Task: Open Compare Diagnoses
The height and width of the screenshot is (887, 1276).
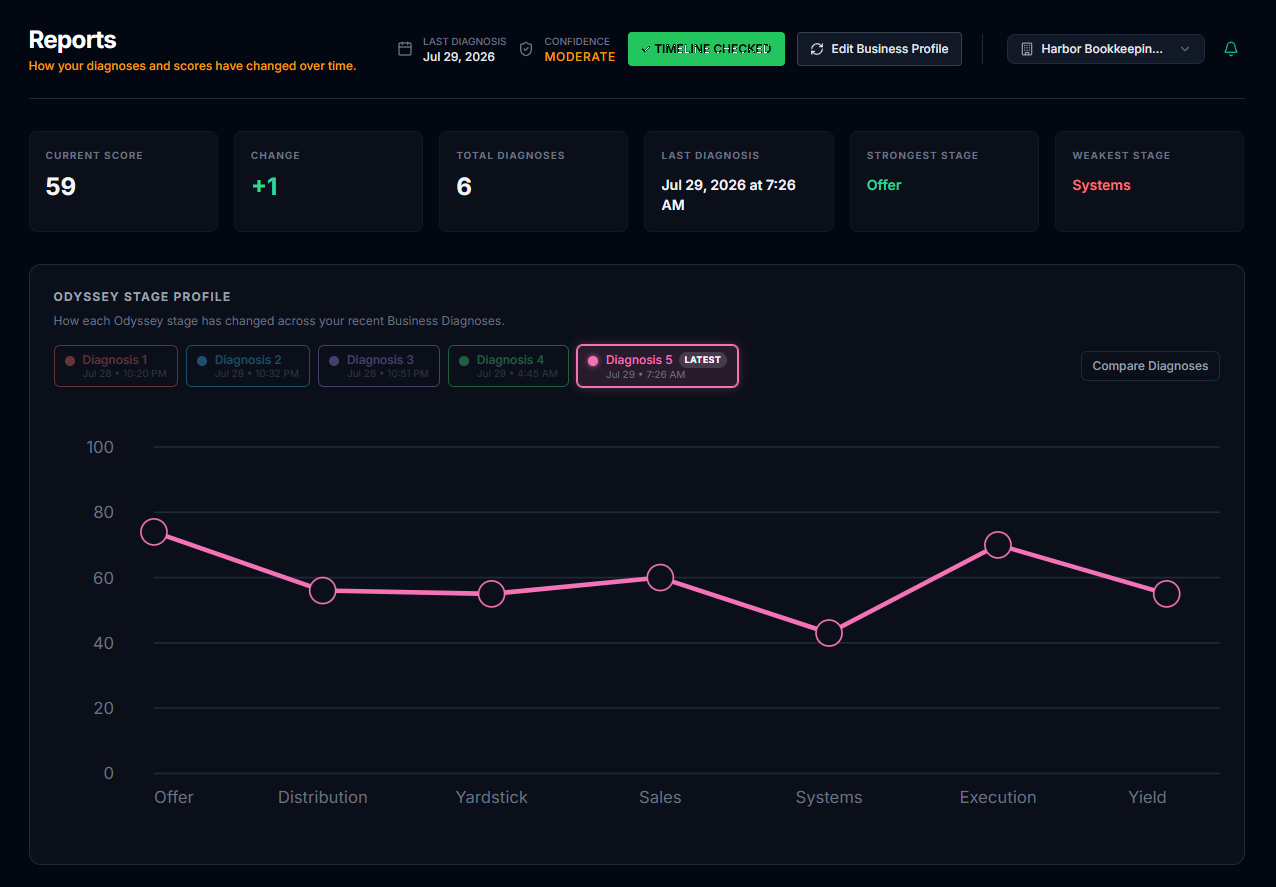Action: [x=1150, y=366]
